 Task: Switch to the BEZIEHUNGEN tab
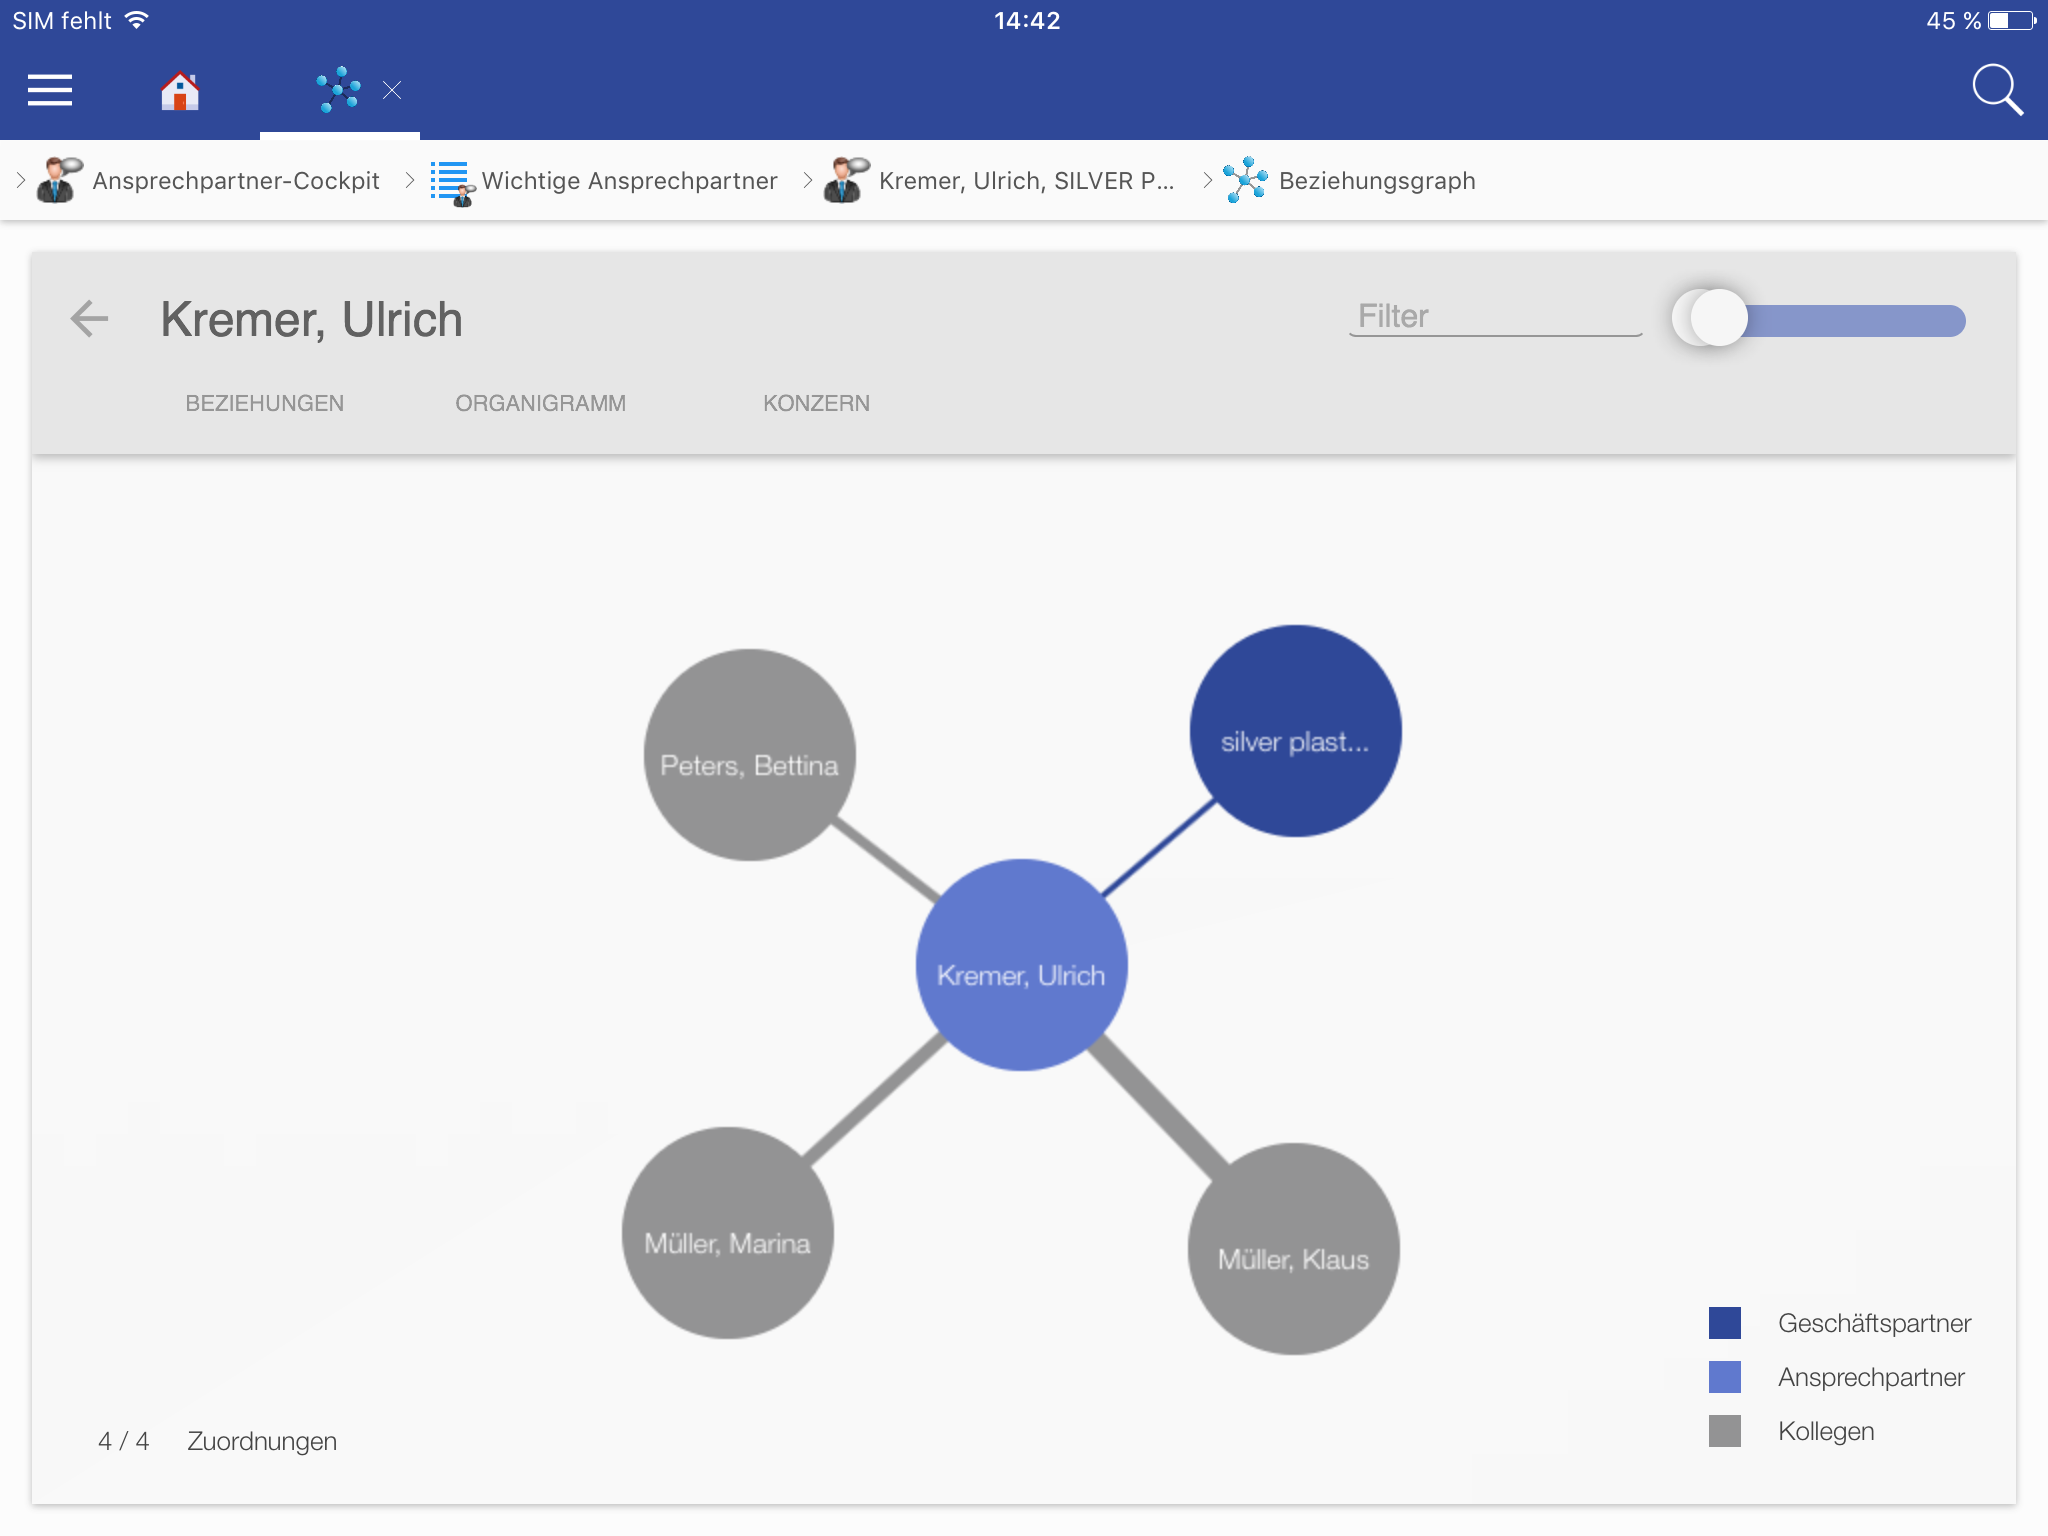pos(264,403)
